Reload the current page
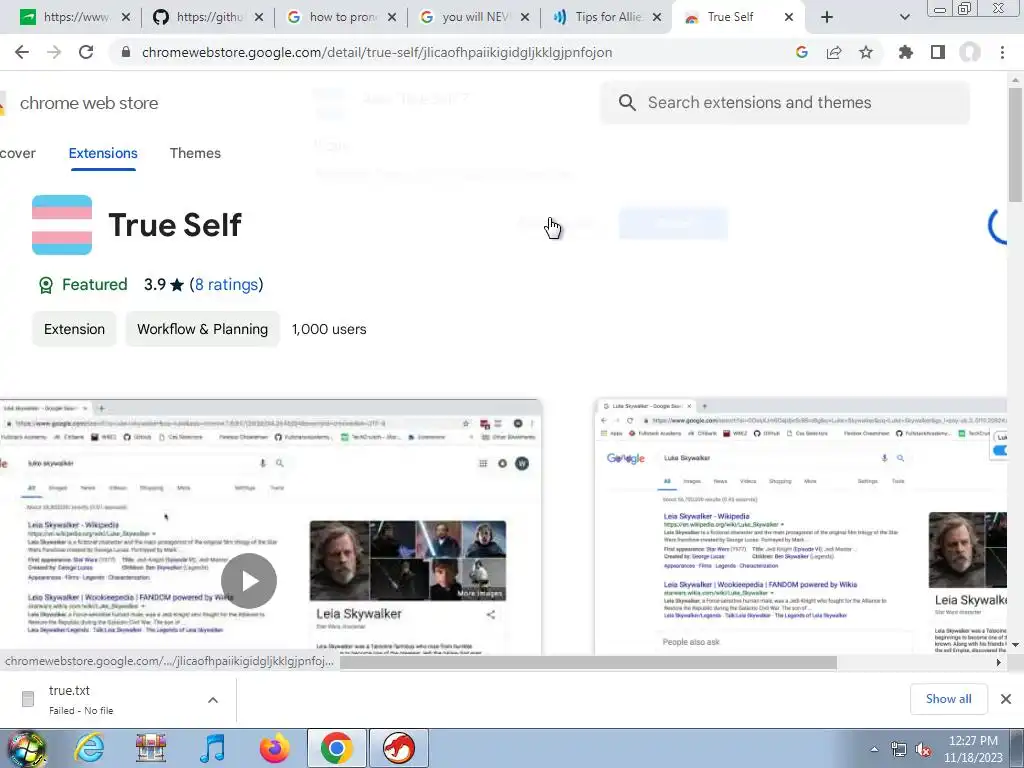1024x768 pixels. click(86, 52)
